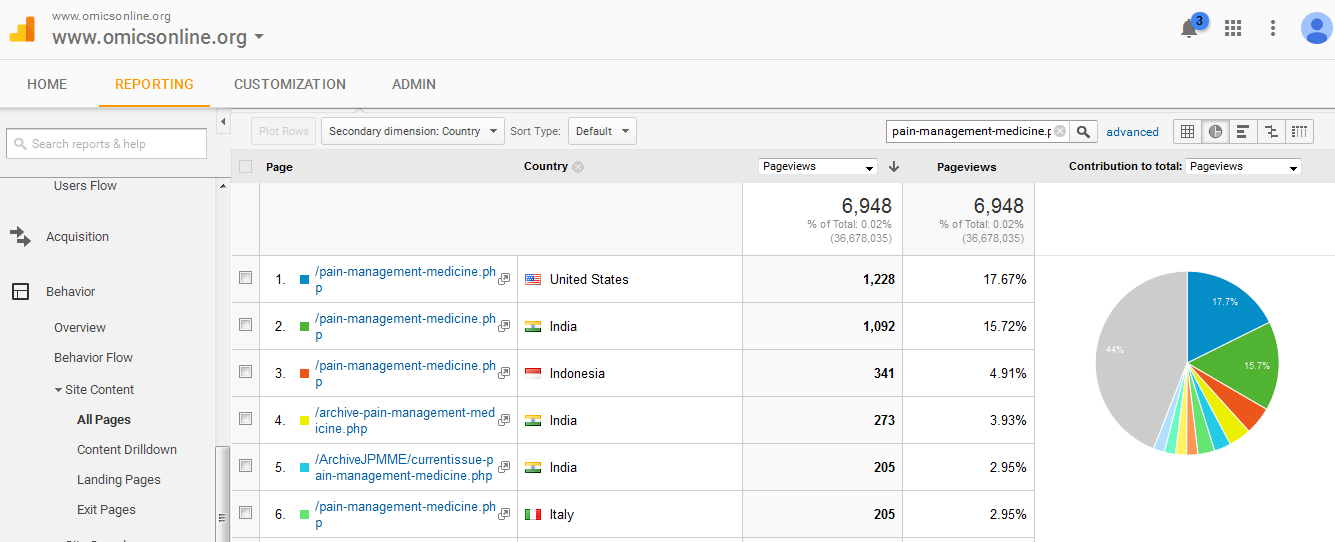Open the advanced filter link
This screenshot has width=1335, height=542.
pos(1132,132)
